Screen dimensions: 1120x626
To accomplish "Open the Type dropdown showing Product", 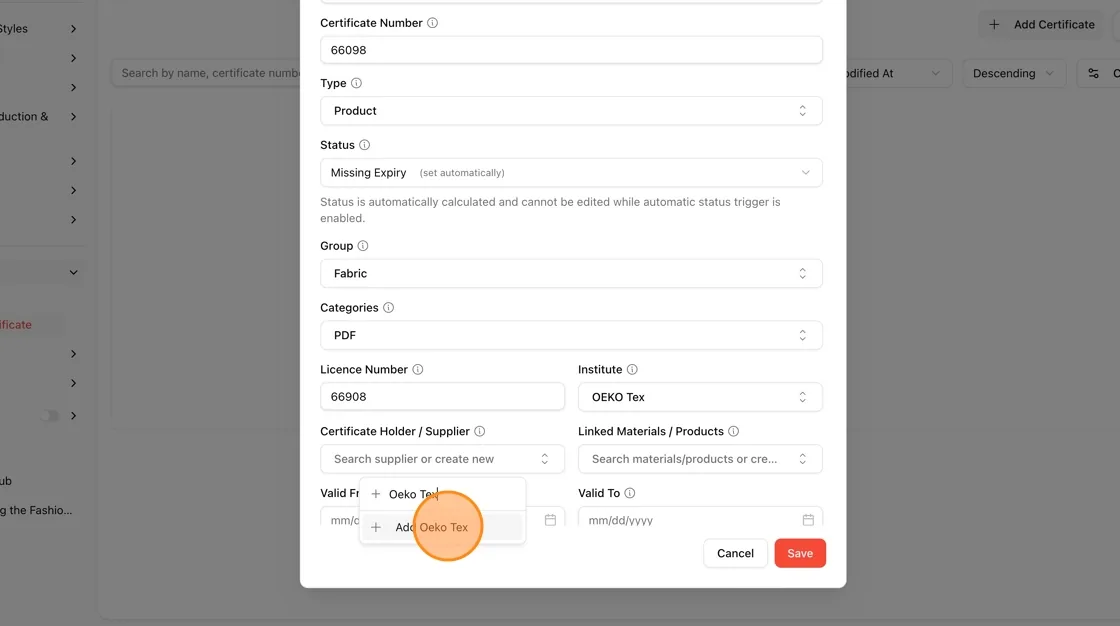I will point(571,111).
